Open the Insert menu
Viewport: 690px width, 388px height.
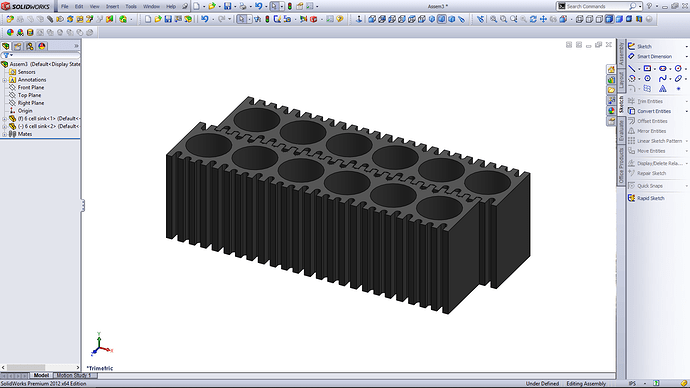[x=112, y=7]
